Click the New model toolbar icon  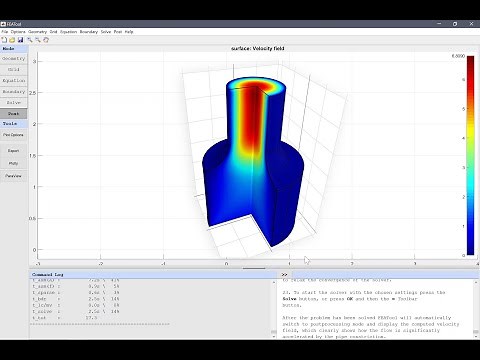[x=4, y=40]
